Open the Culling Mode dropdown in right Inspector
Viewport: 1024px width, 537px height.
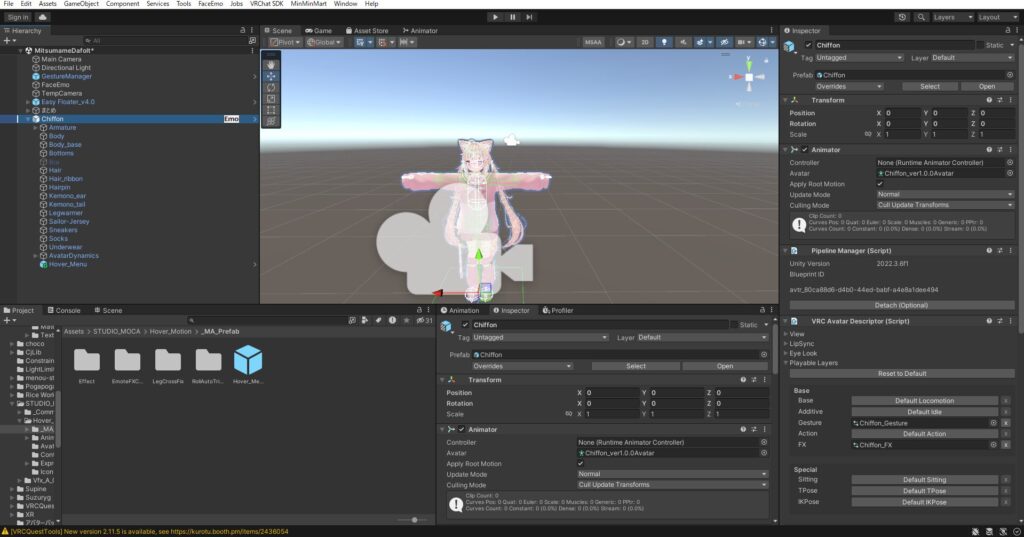945,205
